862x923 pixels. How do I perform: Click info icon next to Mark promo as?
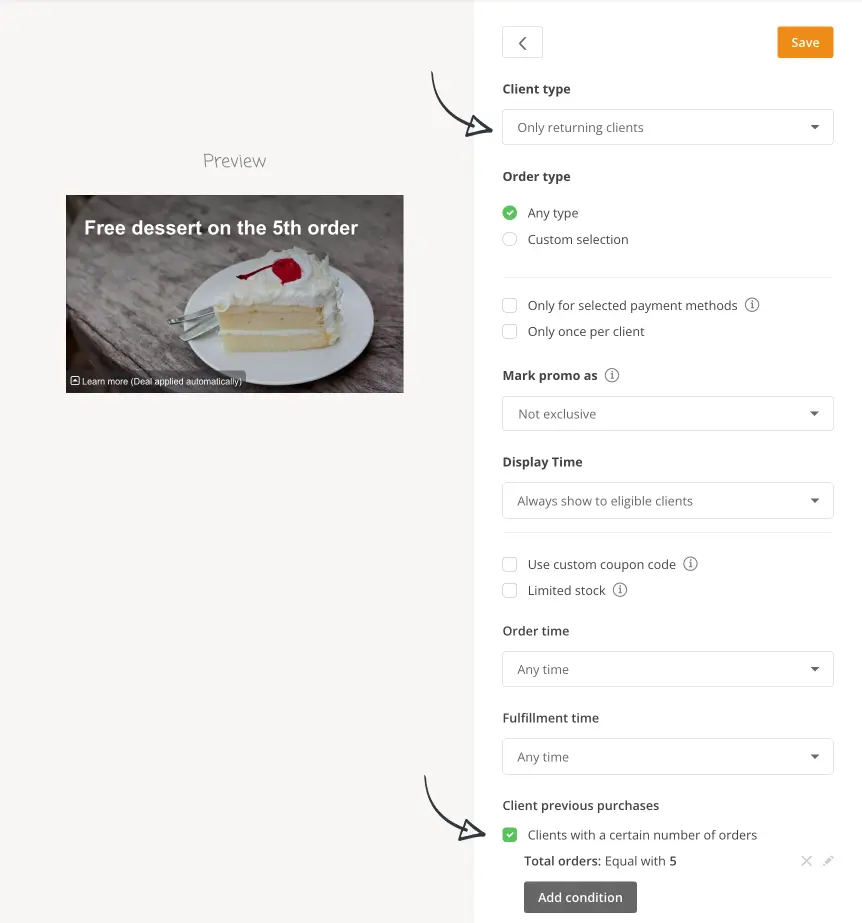(612, 375)
